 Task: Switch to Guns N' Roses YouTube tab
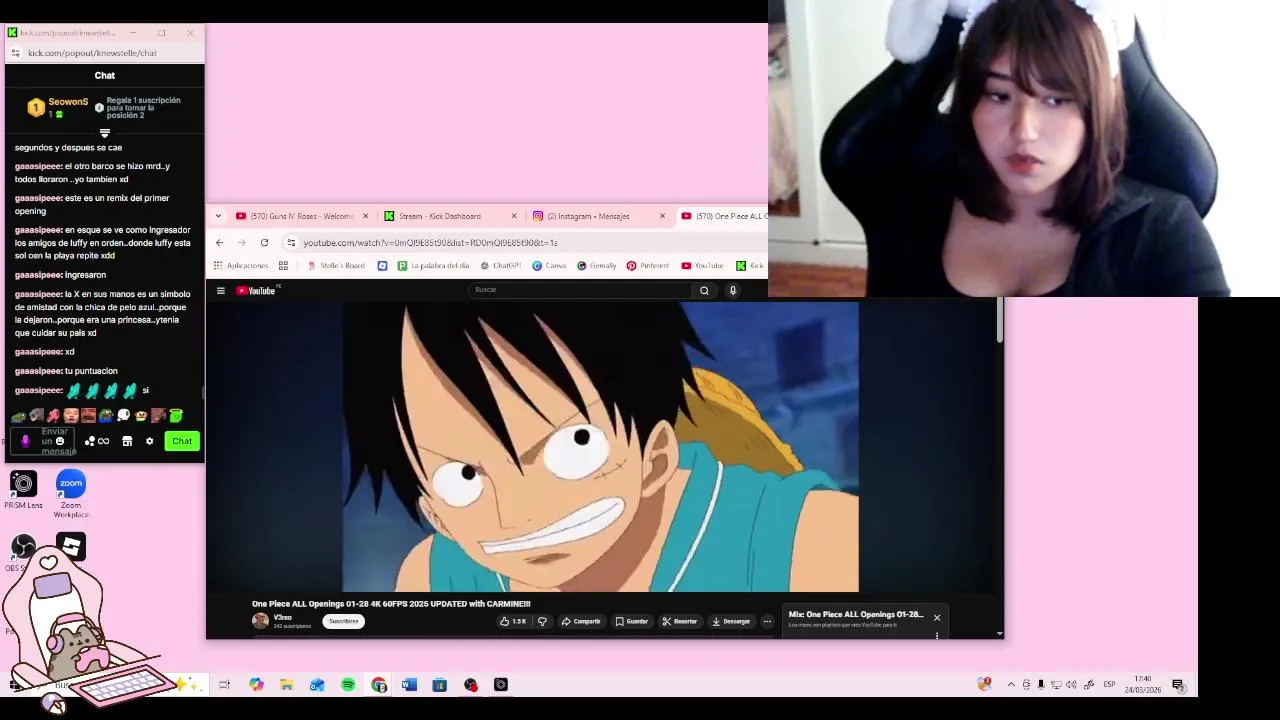(302, 216)
